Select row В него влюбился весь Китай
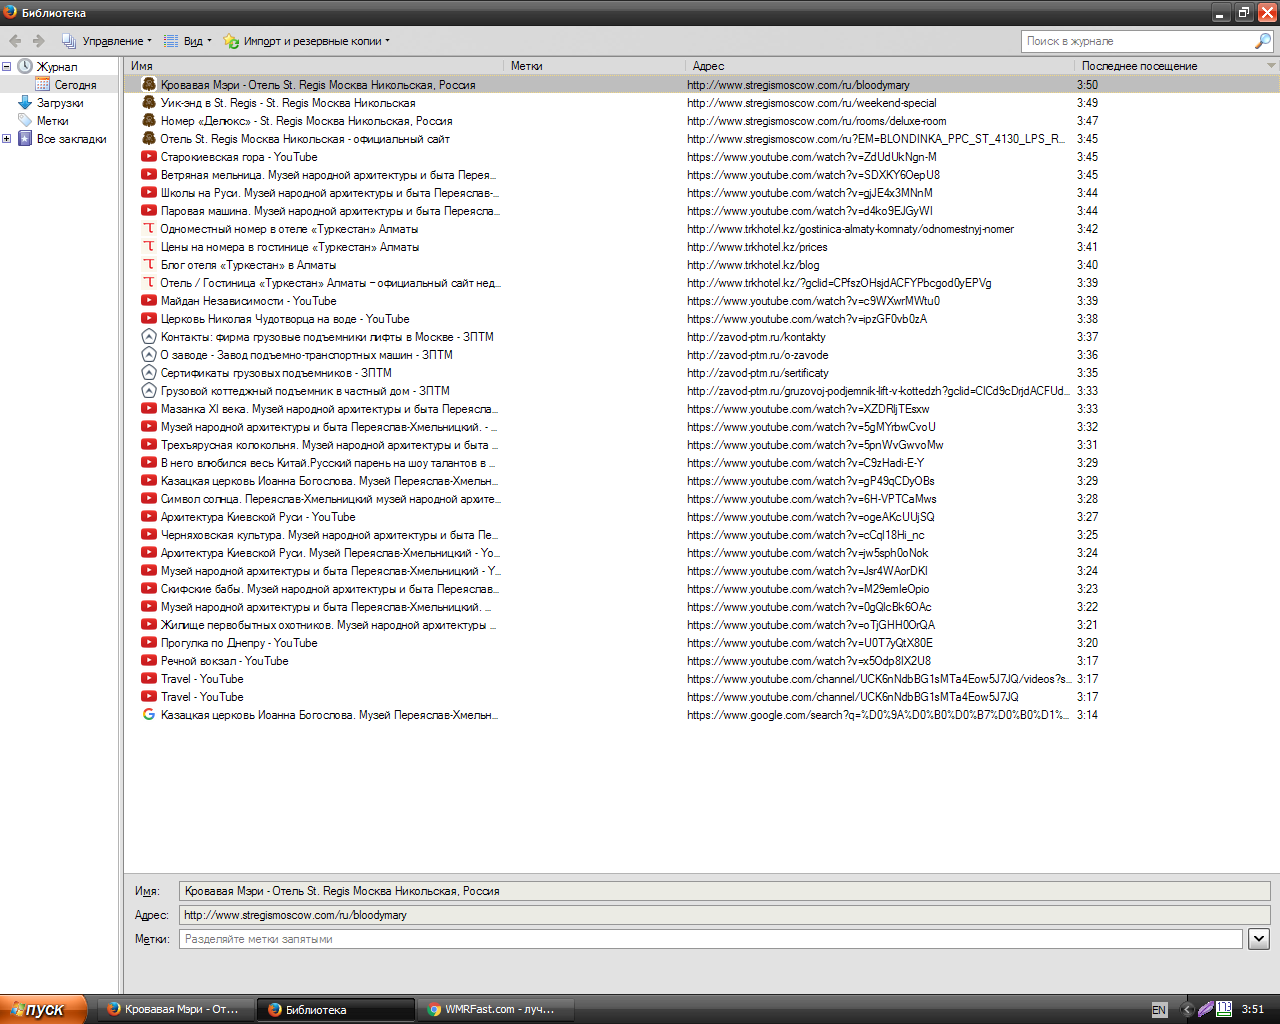The image size is (1280, 1024). (701, 462)
